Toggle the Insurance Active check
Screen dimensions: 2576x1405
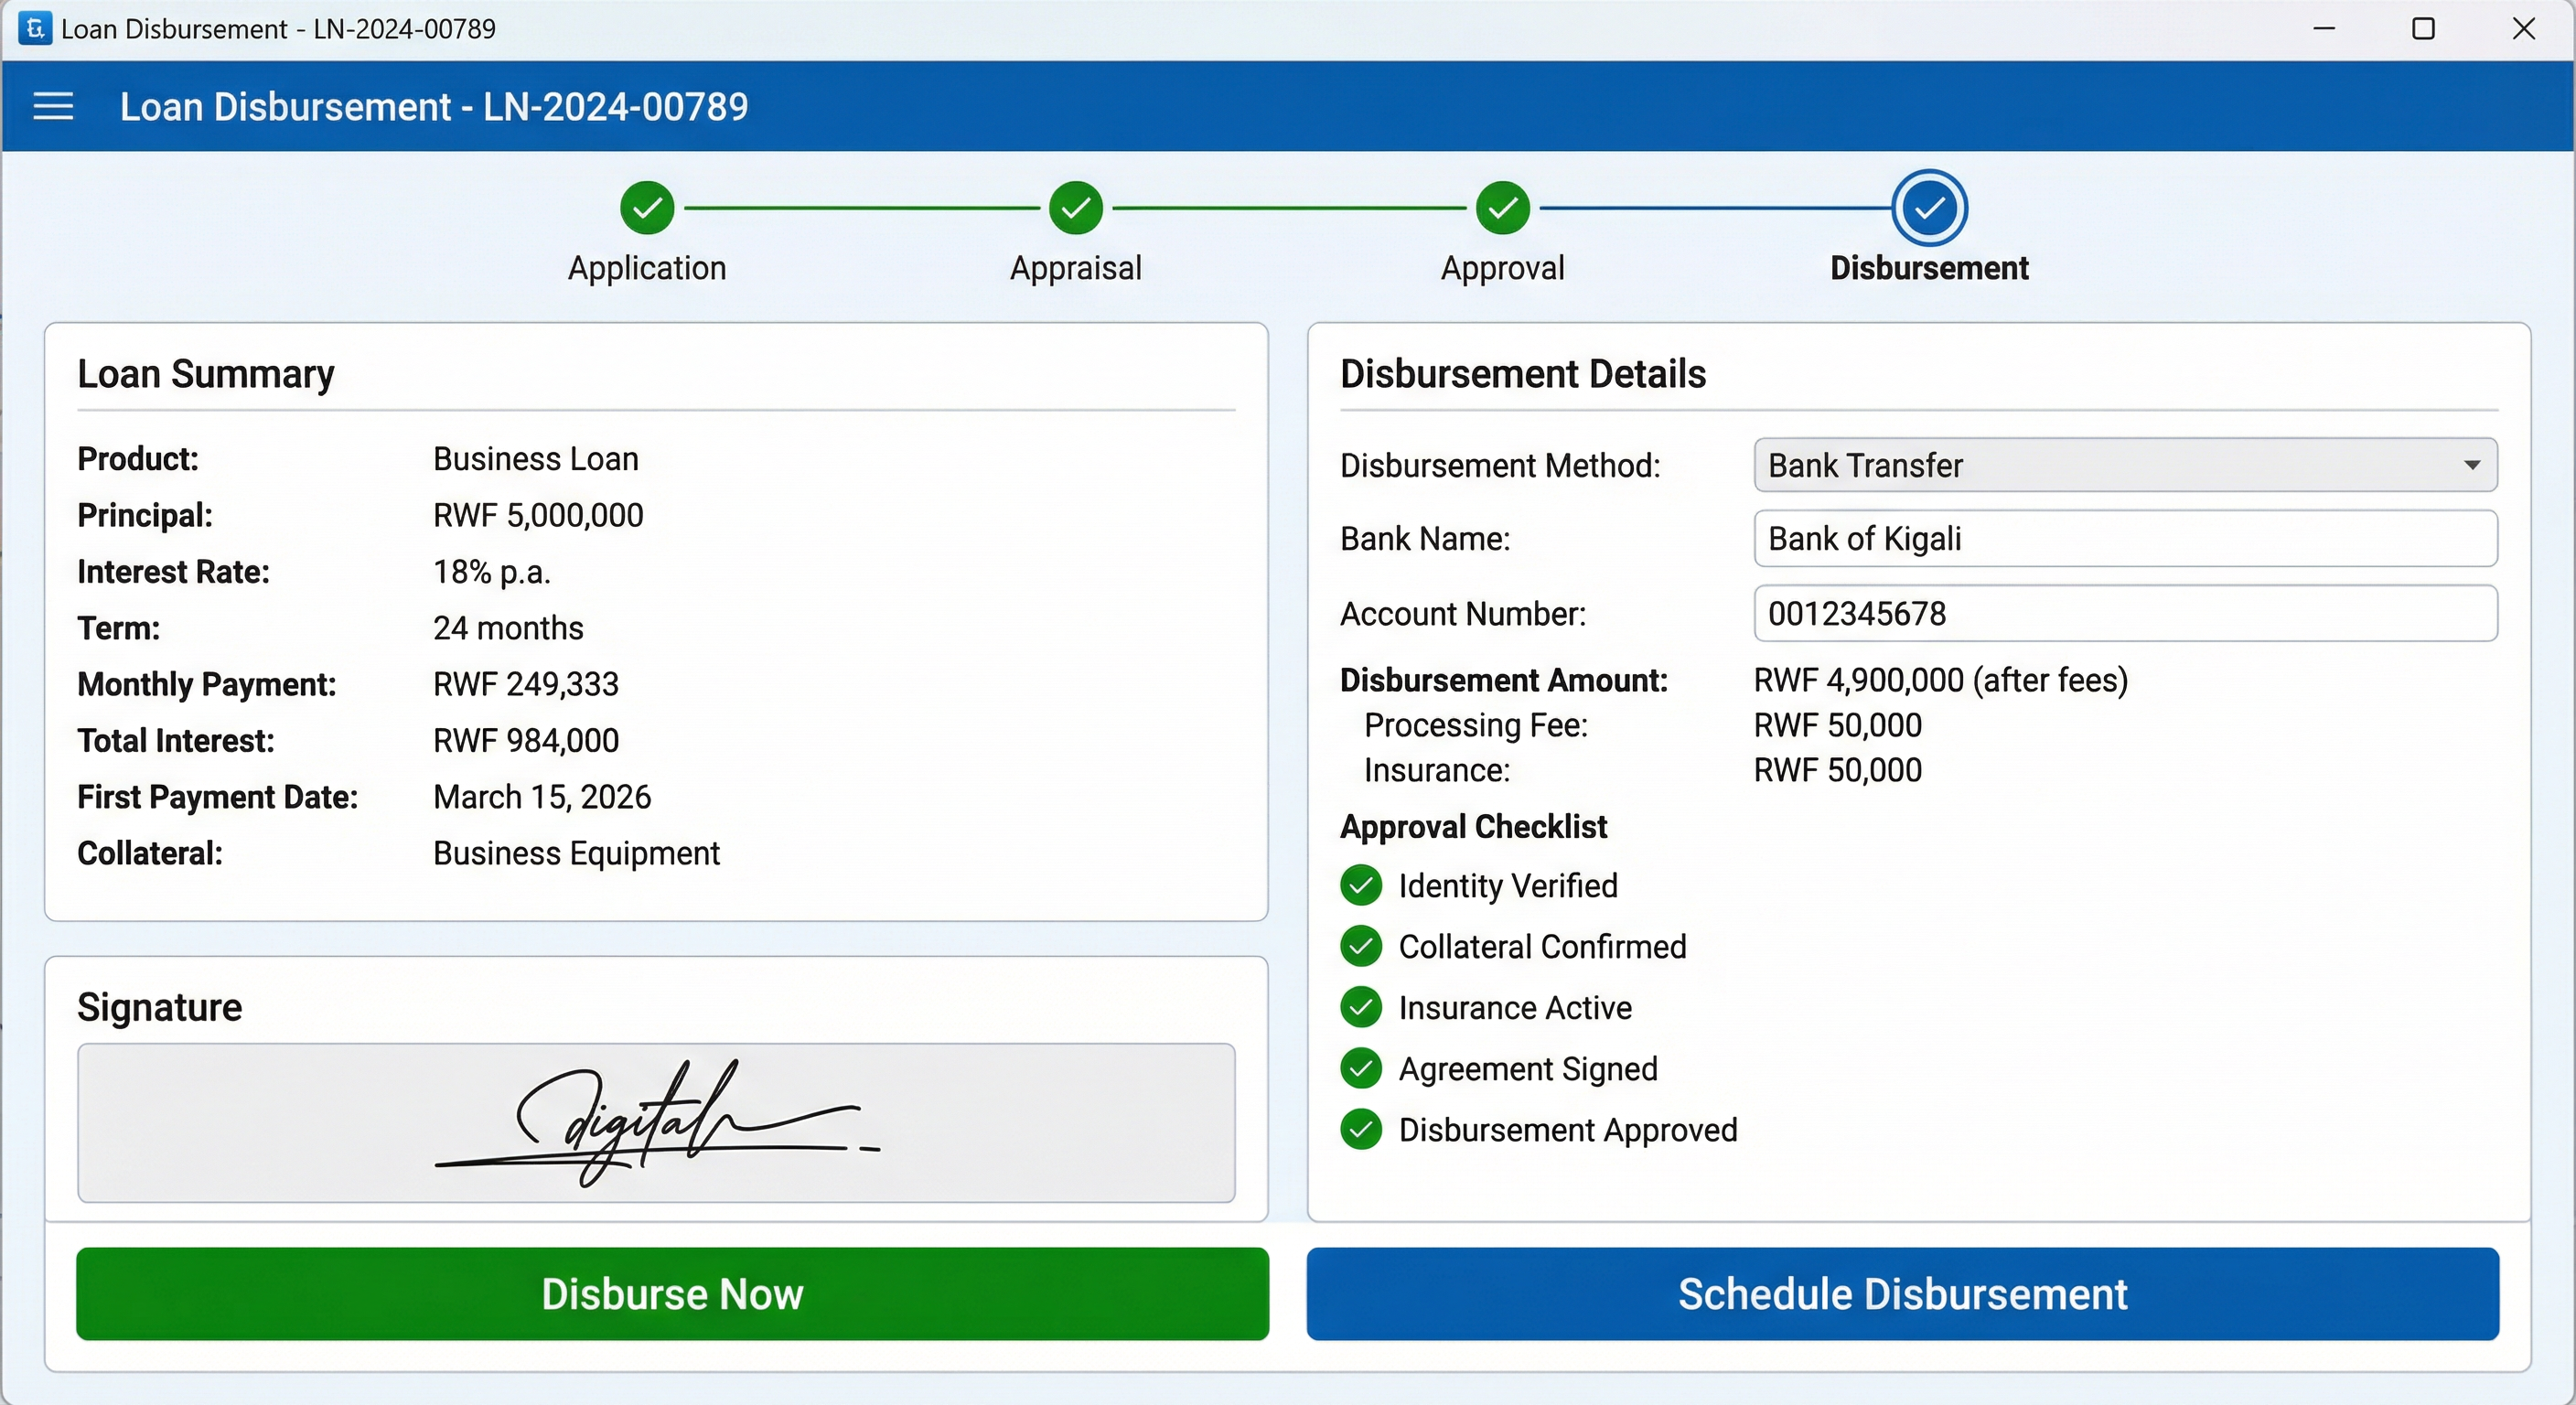pos(1361,1008)
